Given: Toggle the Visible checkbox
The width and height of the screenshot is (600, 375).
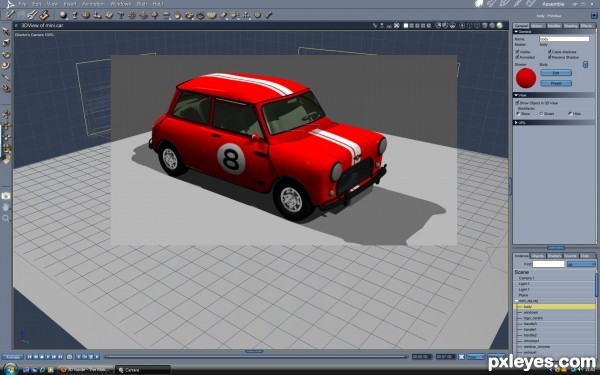Looking at the screenshot, I should (517, 51).
